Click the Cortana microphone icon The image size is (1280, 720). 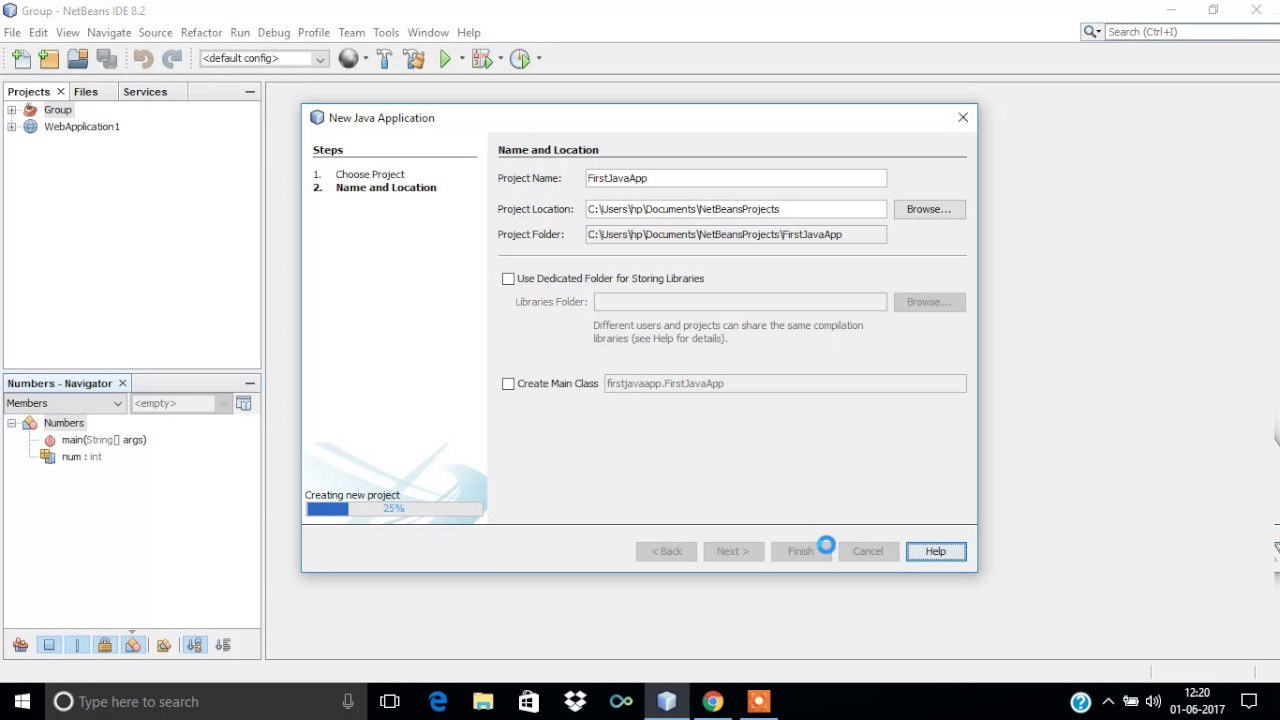(x=348, y=701)
